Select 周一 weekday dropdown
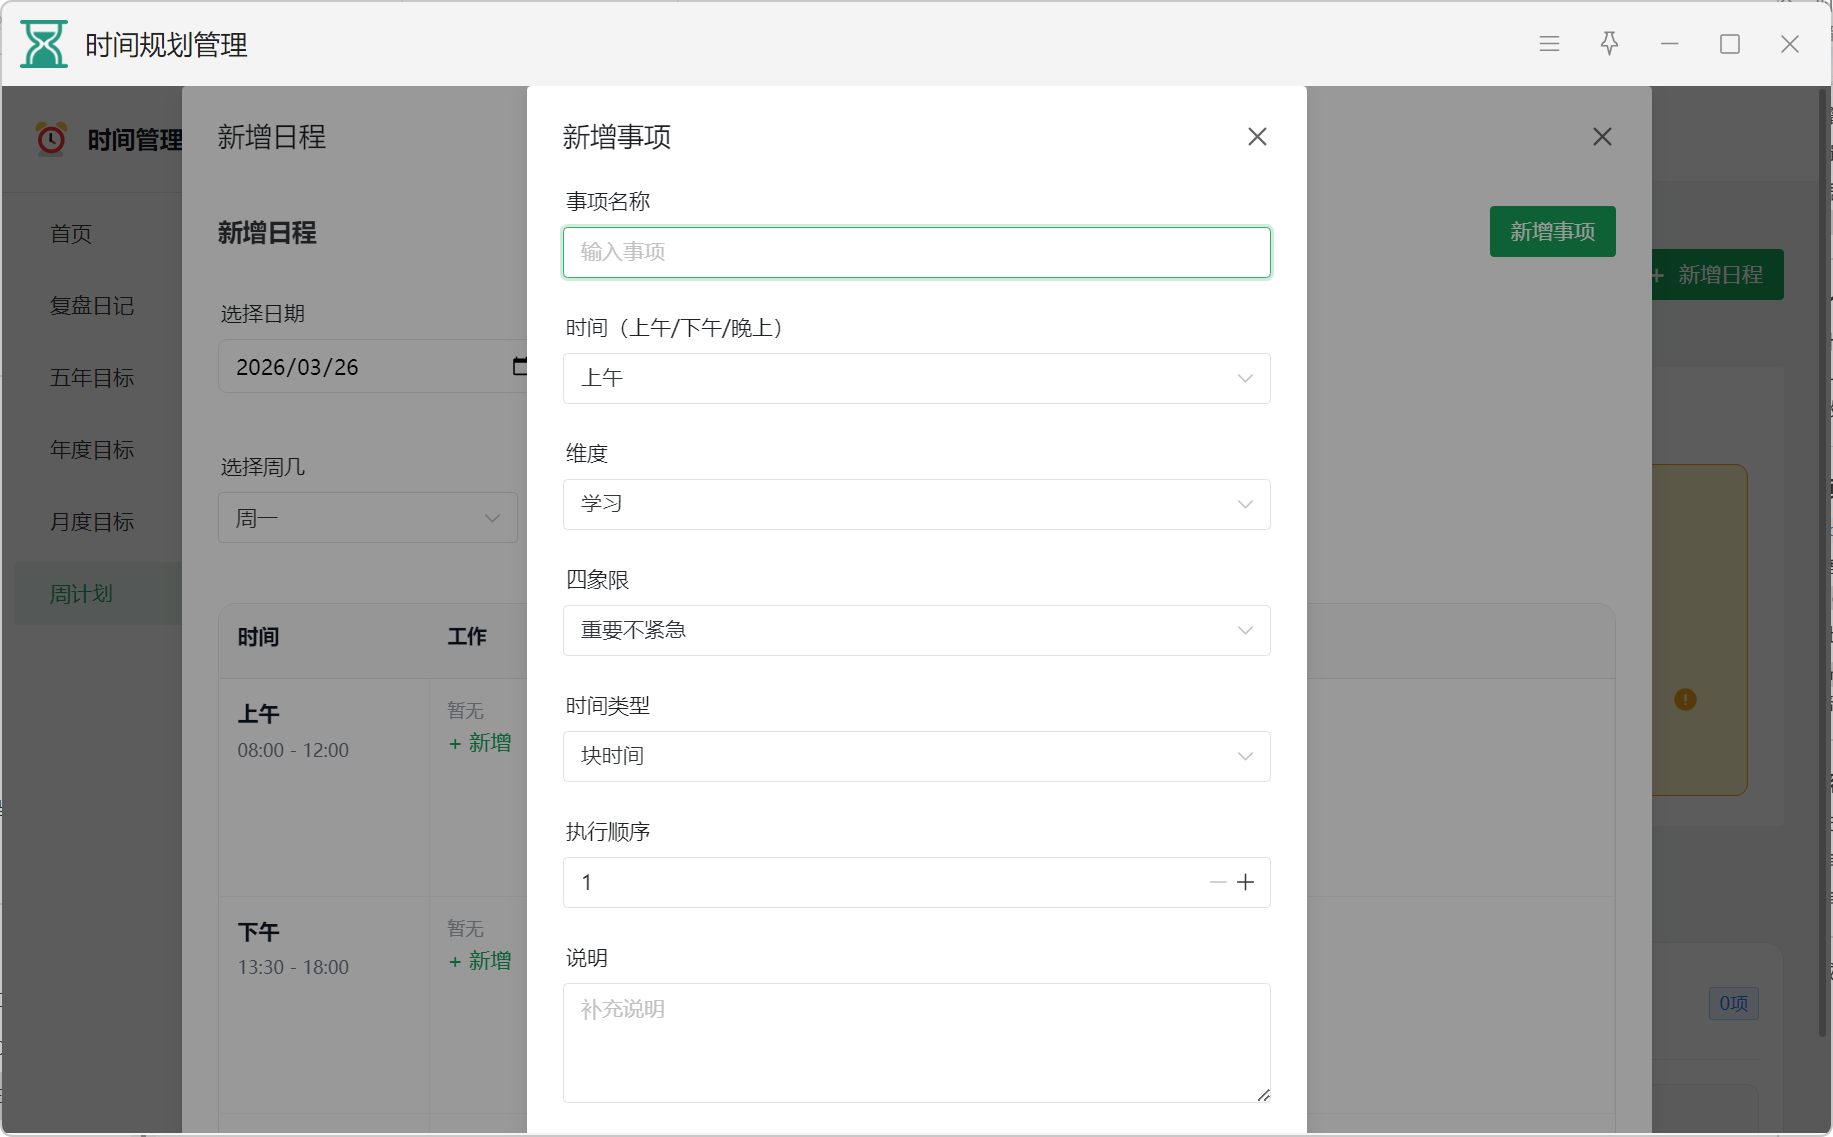The width and height of the screenshot is (1833, 1137). pos(367,518)
